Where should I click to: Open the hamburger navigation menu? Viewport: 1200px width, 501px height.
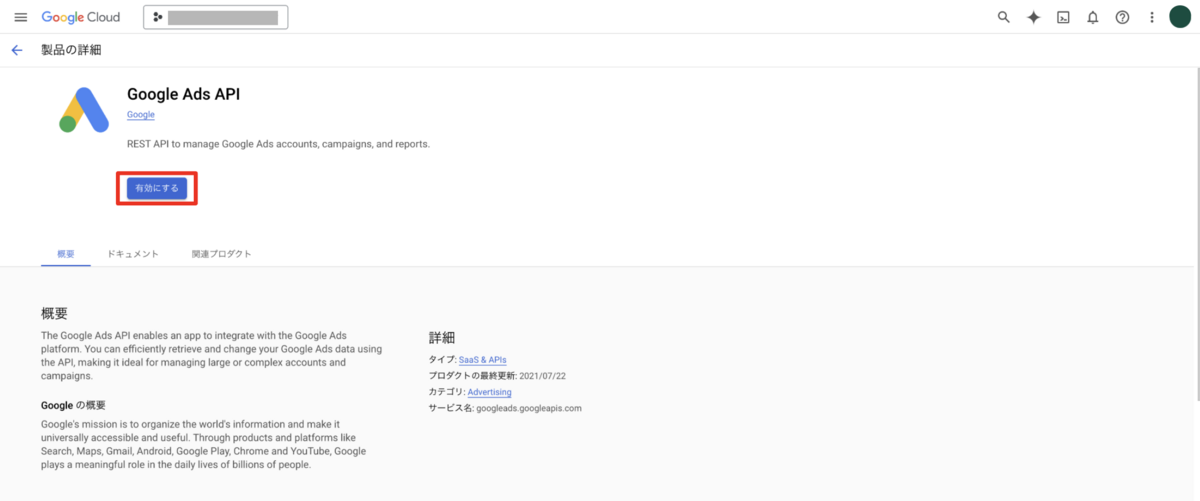tap(20, 17)
